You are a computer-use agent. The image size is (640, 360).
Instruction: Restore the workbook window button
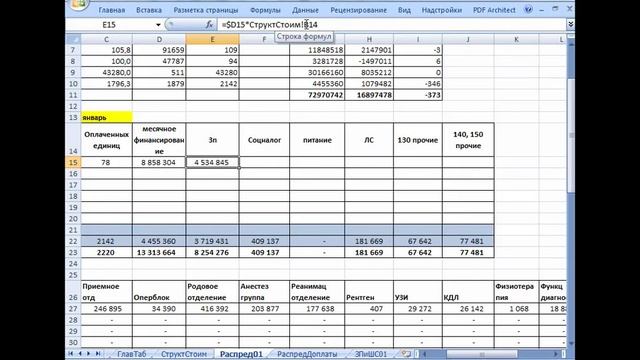pos(555,9)
